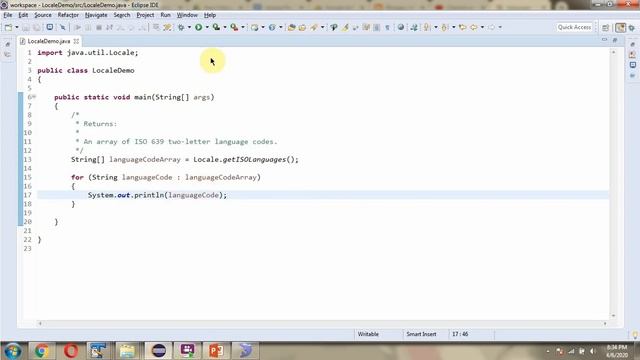640x360 pixels.
Task: Click the globe toolbar icon
Action: click(401, 27)
